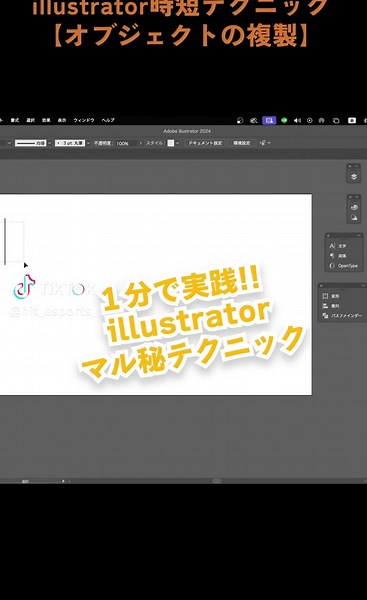Open the OpenType panel

pos(343,266)
